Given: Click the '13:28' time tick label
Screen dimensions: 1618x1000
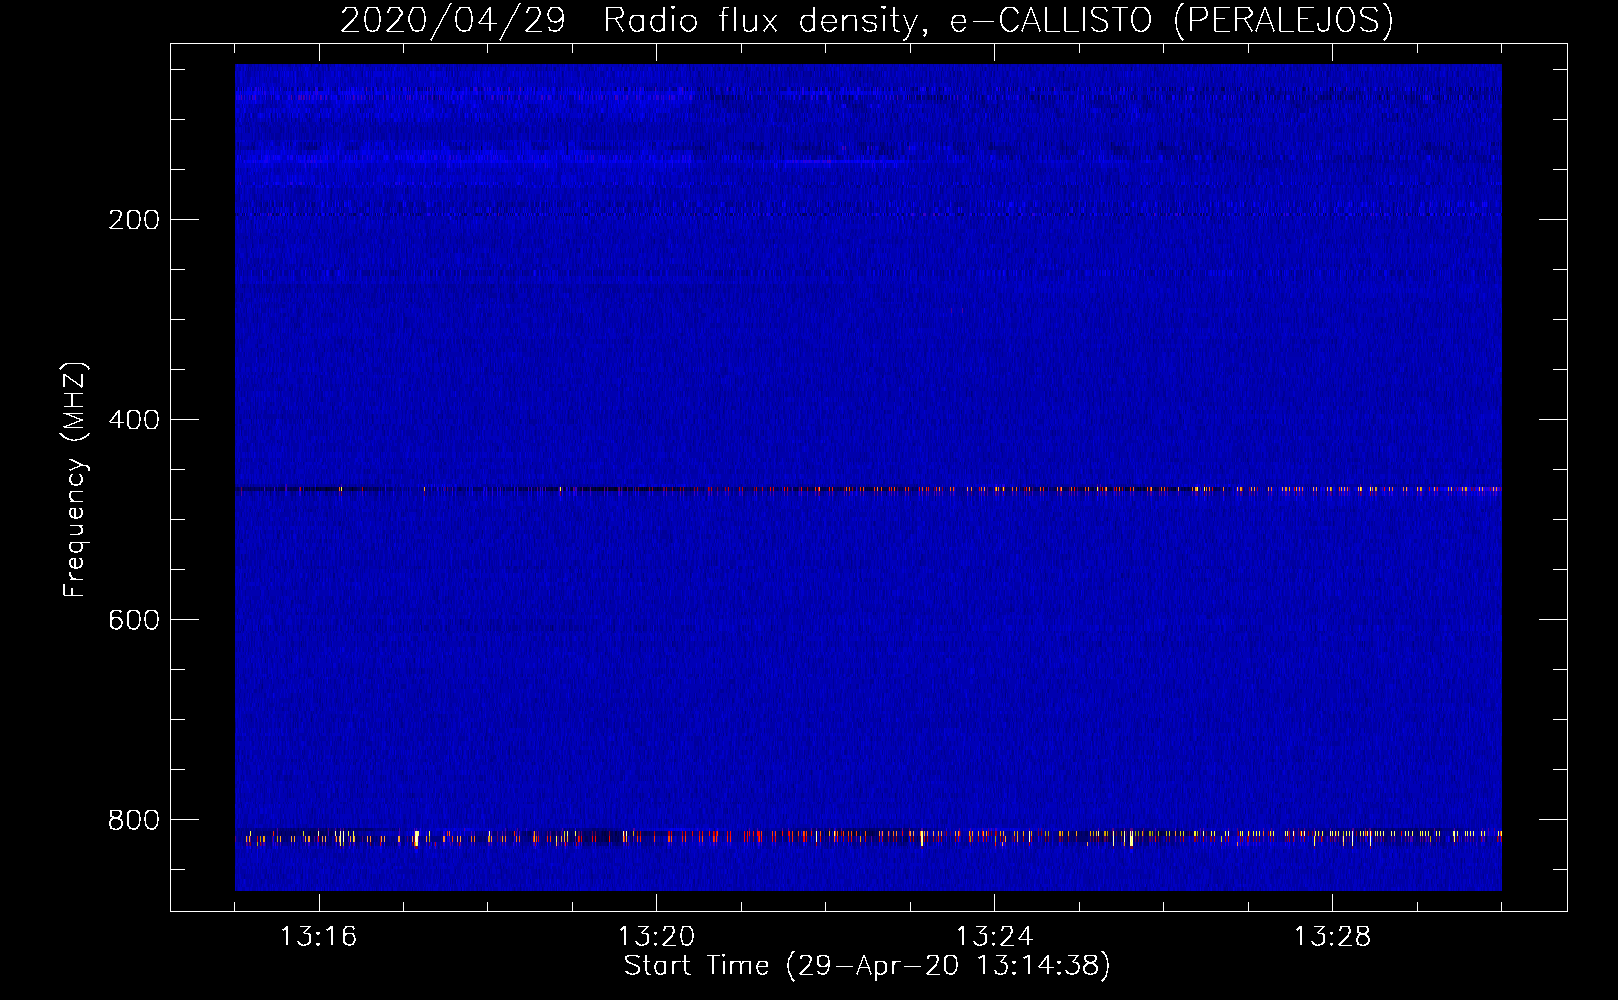Looking at the screenshot, I should [x=1332, y=936].
